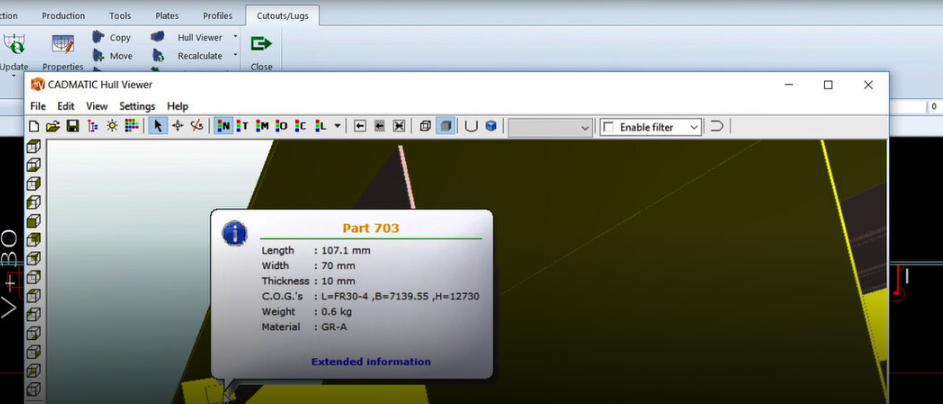The image size is (943, 404).
Task: Click the Update ribbon icon
Action: (13, 46)
